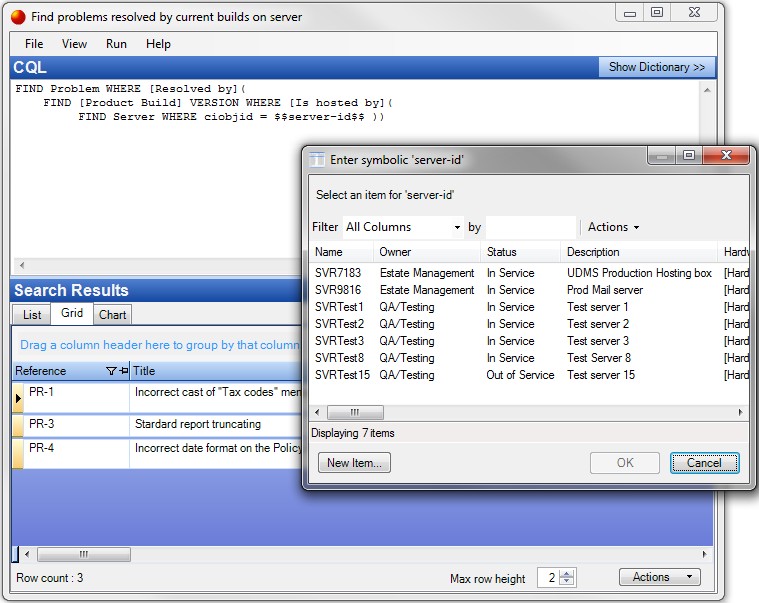This screenshot has height=603, width=759.
Task: Select server SVR7183 row
Action: (529, 273)
